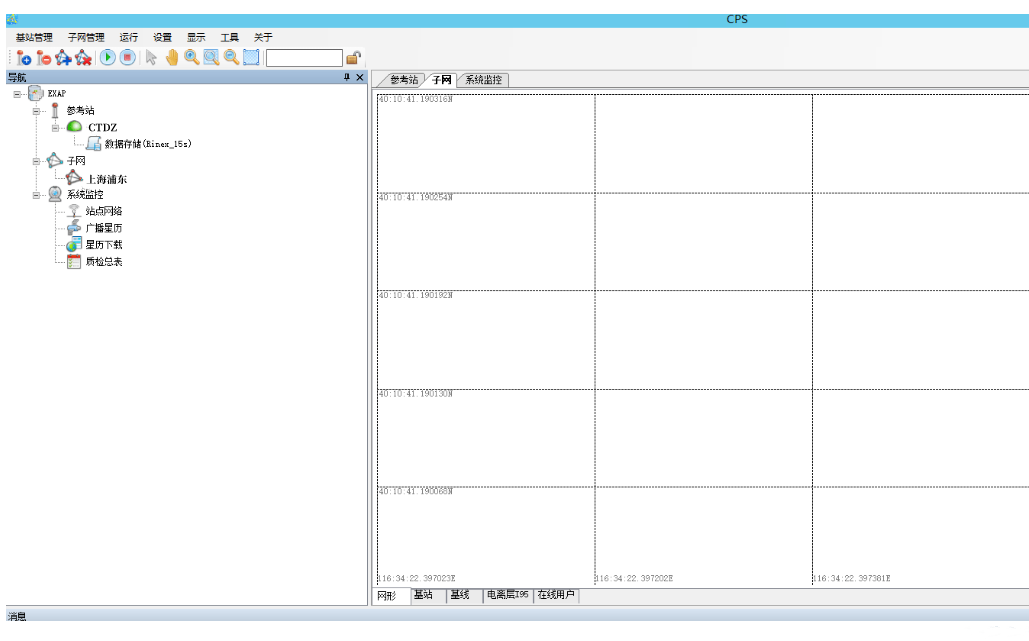Switch to the 电离层I95 bottom tab
1029x641 pixels.
pos(507,595)
